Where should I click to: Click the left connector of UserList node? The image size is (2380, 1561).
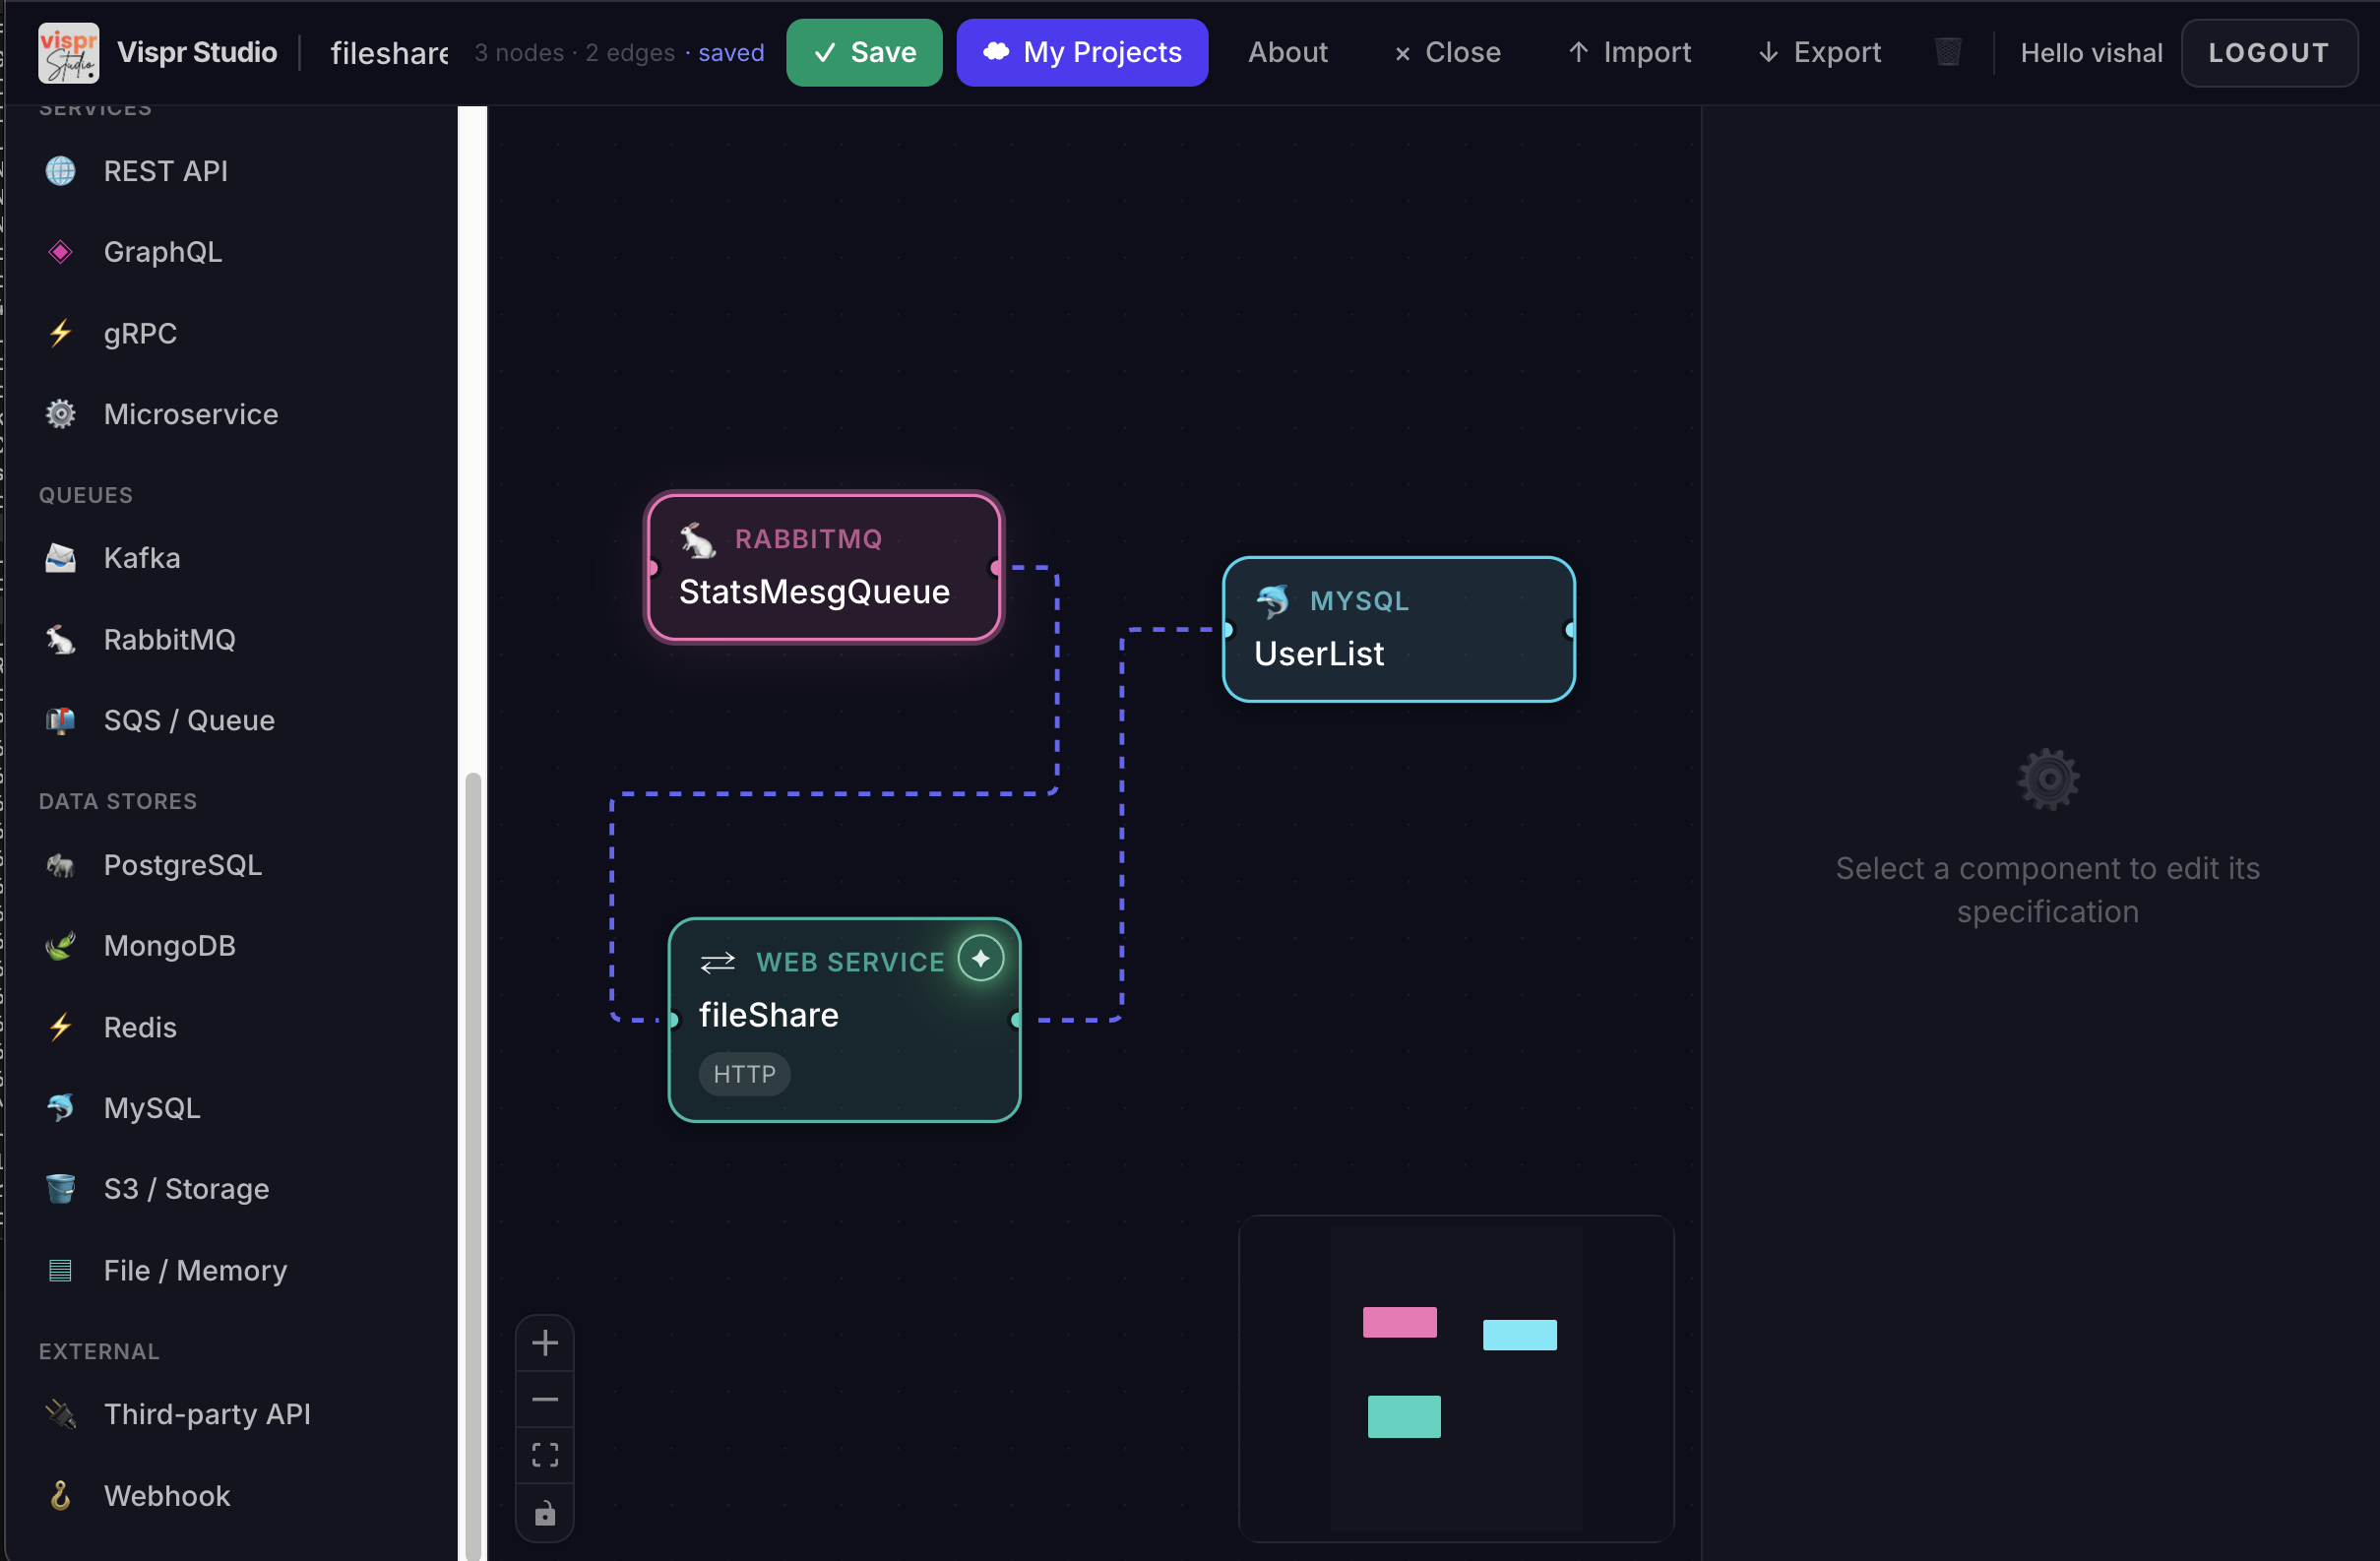(x=1228, y=629)
